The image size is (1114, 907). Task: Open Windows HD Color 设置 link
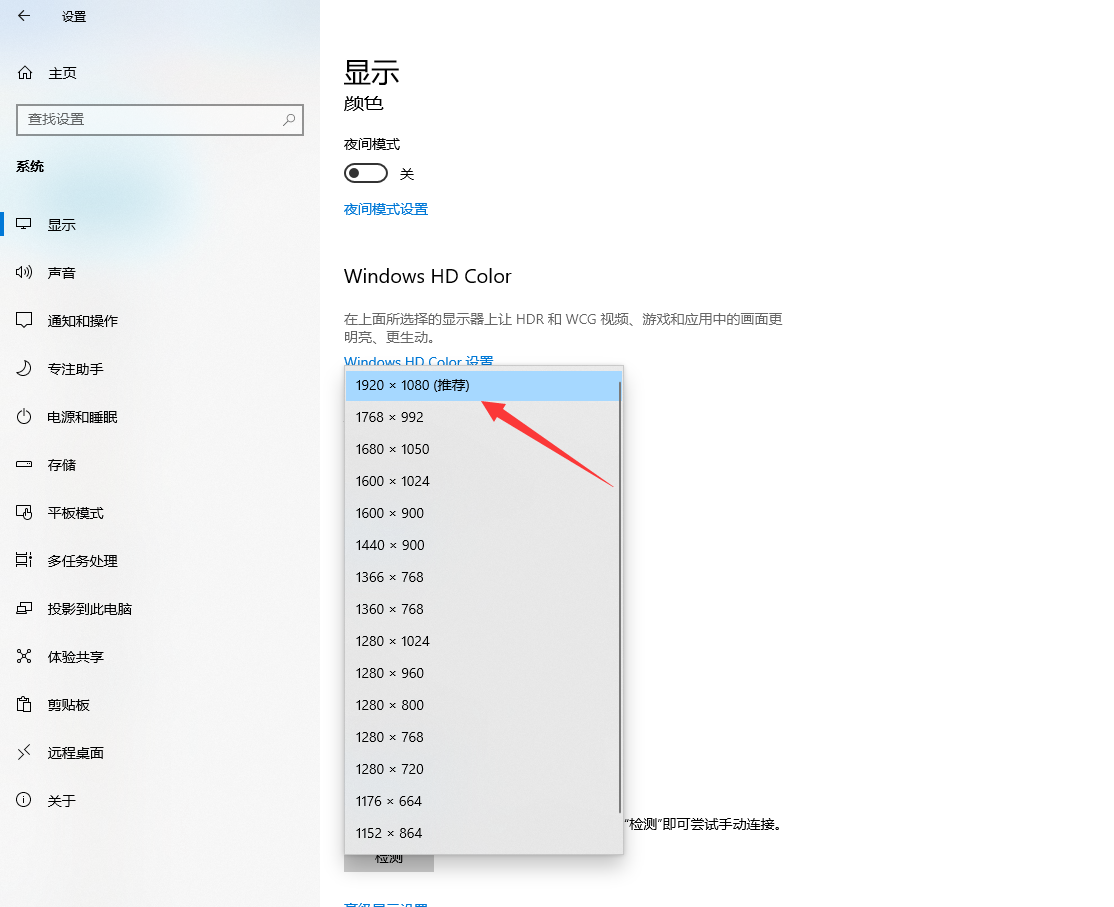[418, 361]
